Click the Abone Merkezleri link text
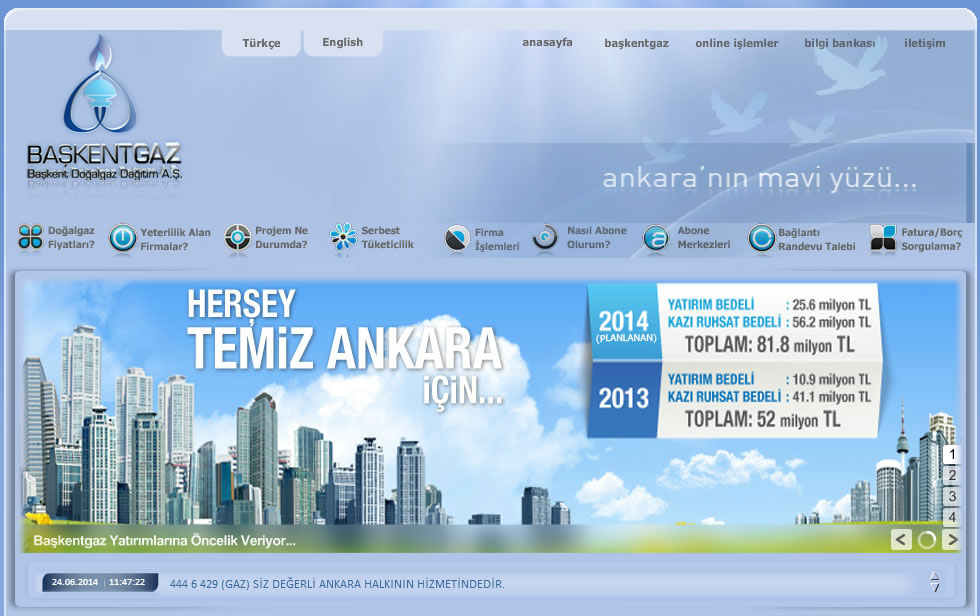This screenshot has height=616, width=980. 704,237
